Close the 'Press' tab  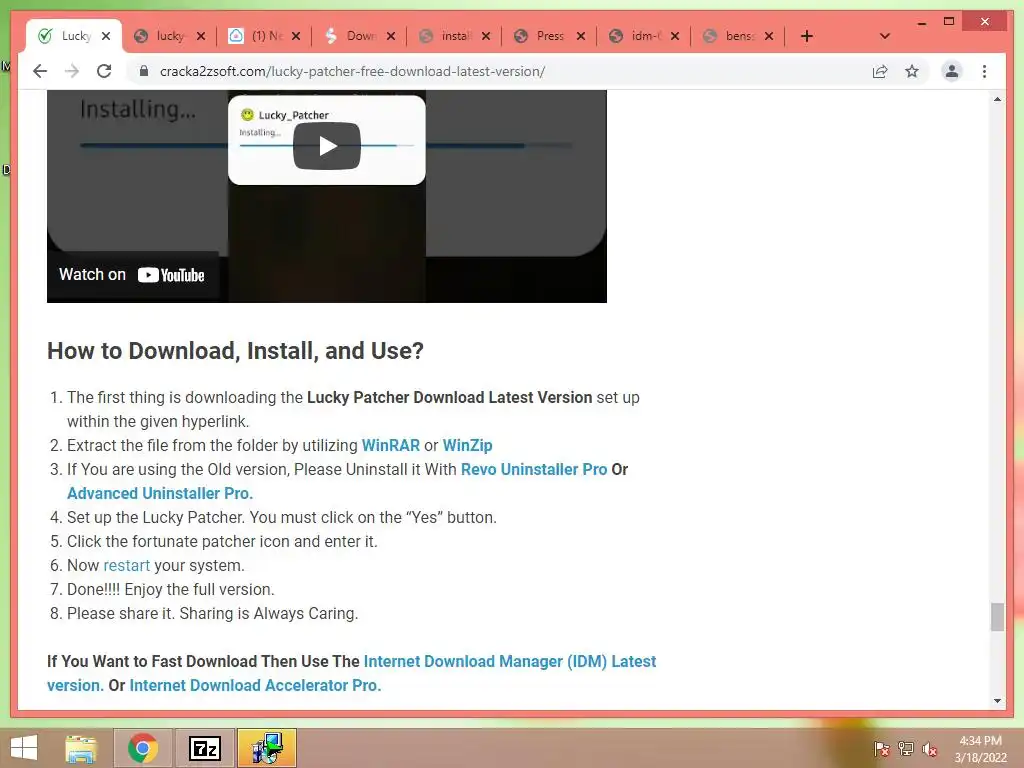pyautogui.click(x=581, y=36)
